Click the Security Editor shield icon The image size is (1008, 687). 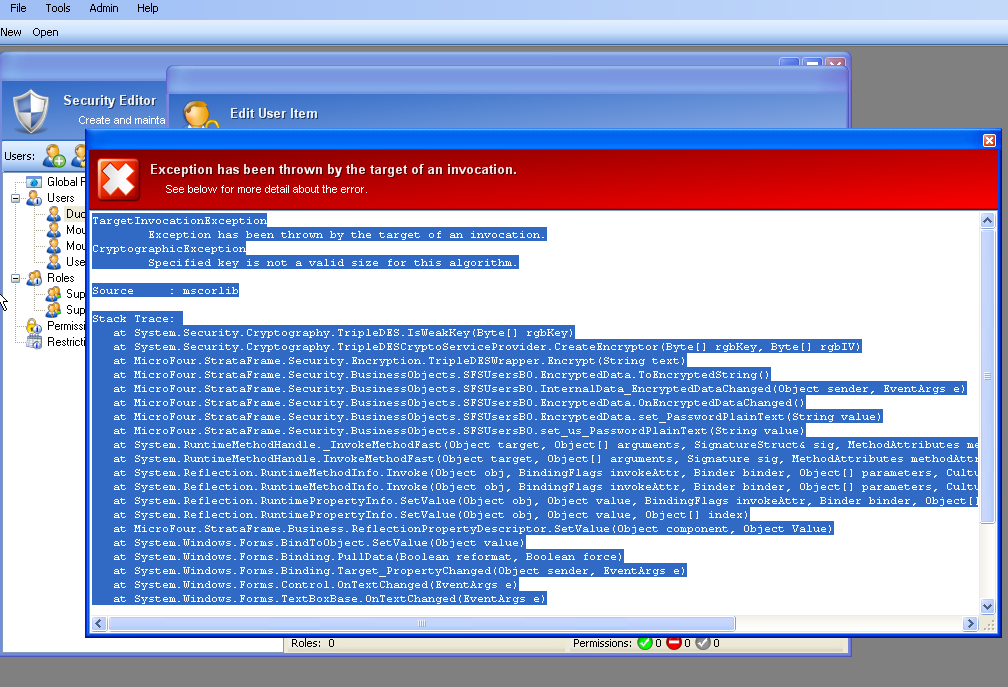click(30, 109)
